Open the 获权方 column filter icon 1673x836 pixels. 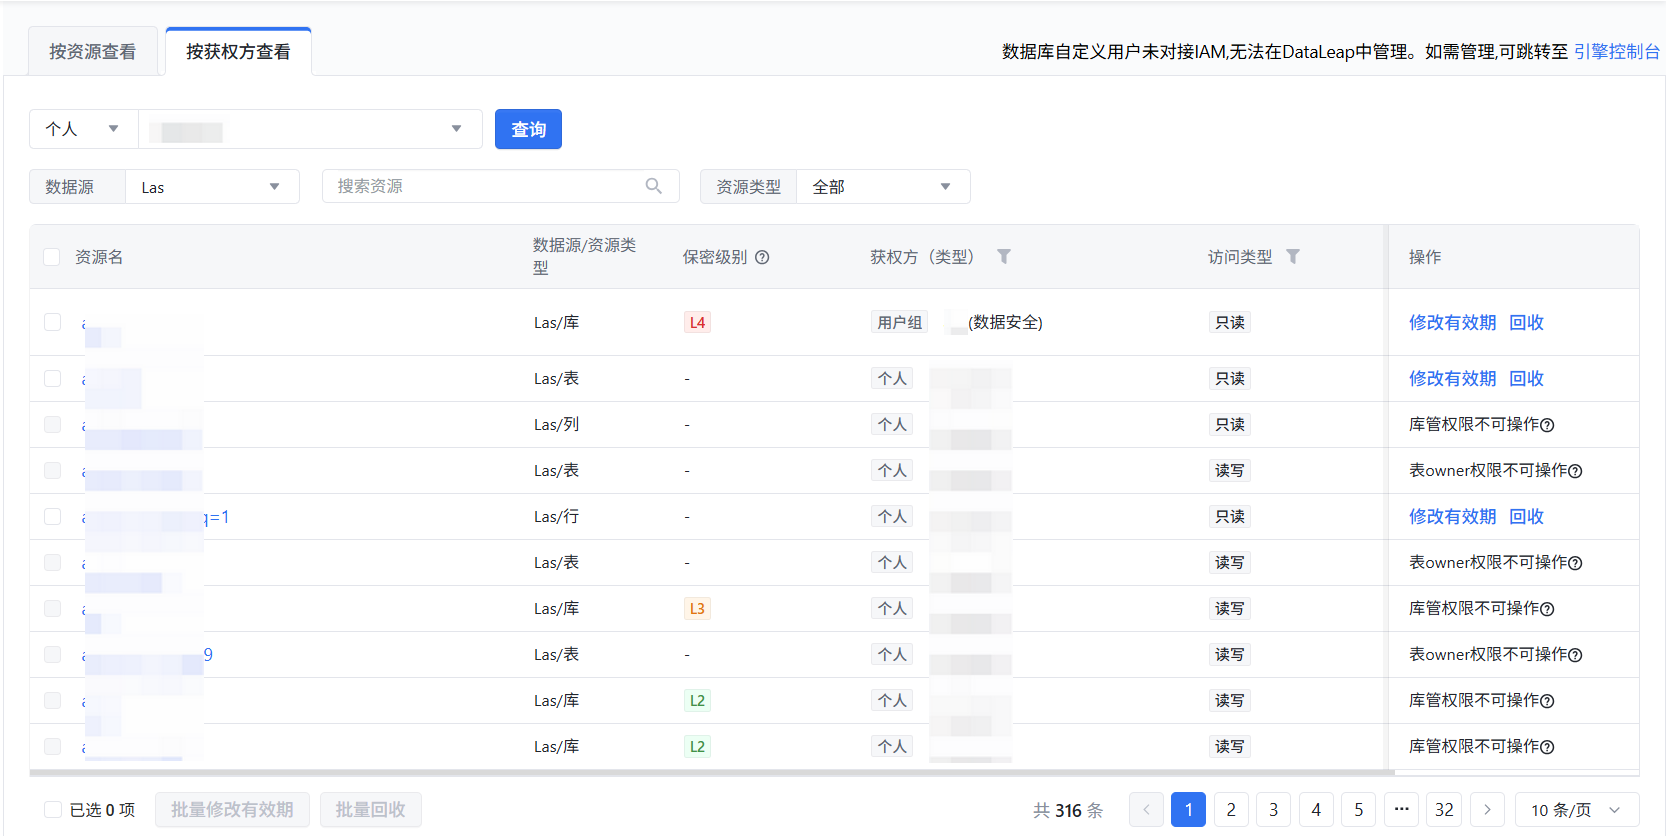coord(1003,257)
